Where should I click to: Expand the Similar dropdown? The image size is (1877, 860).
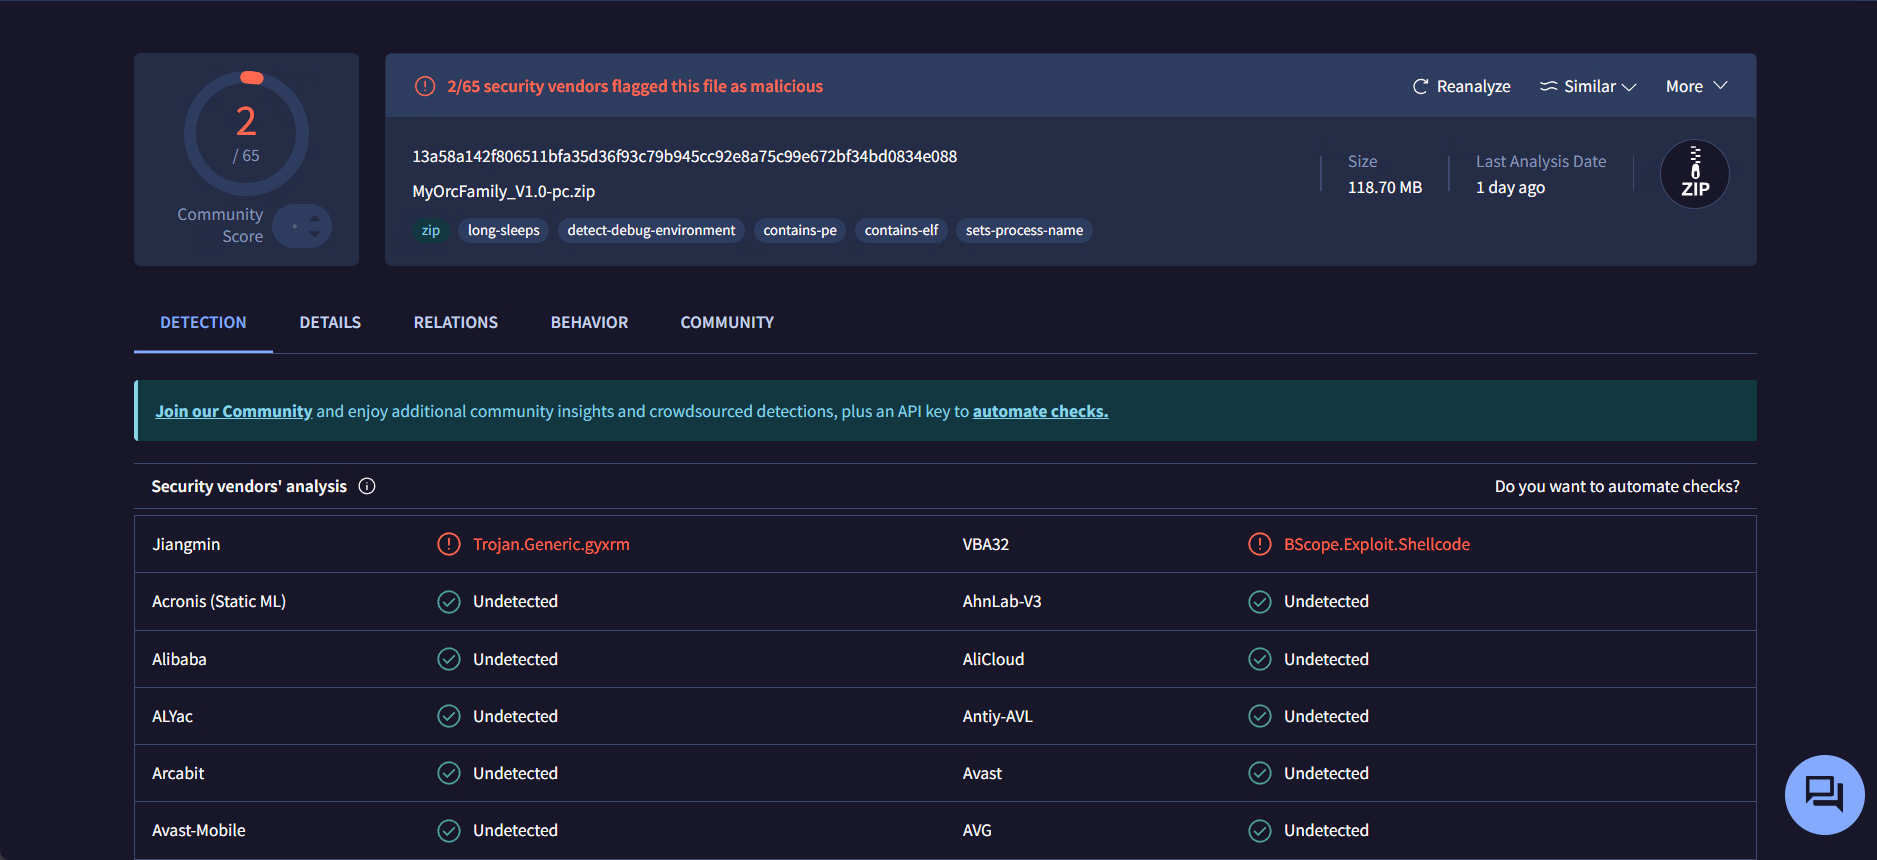pos(1588,87)
